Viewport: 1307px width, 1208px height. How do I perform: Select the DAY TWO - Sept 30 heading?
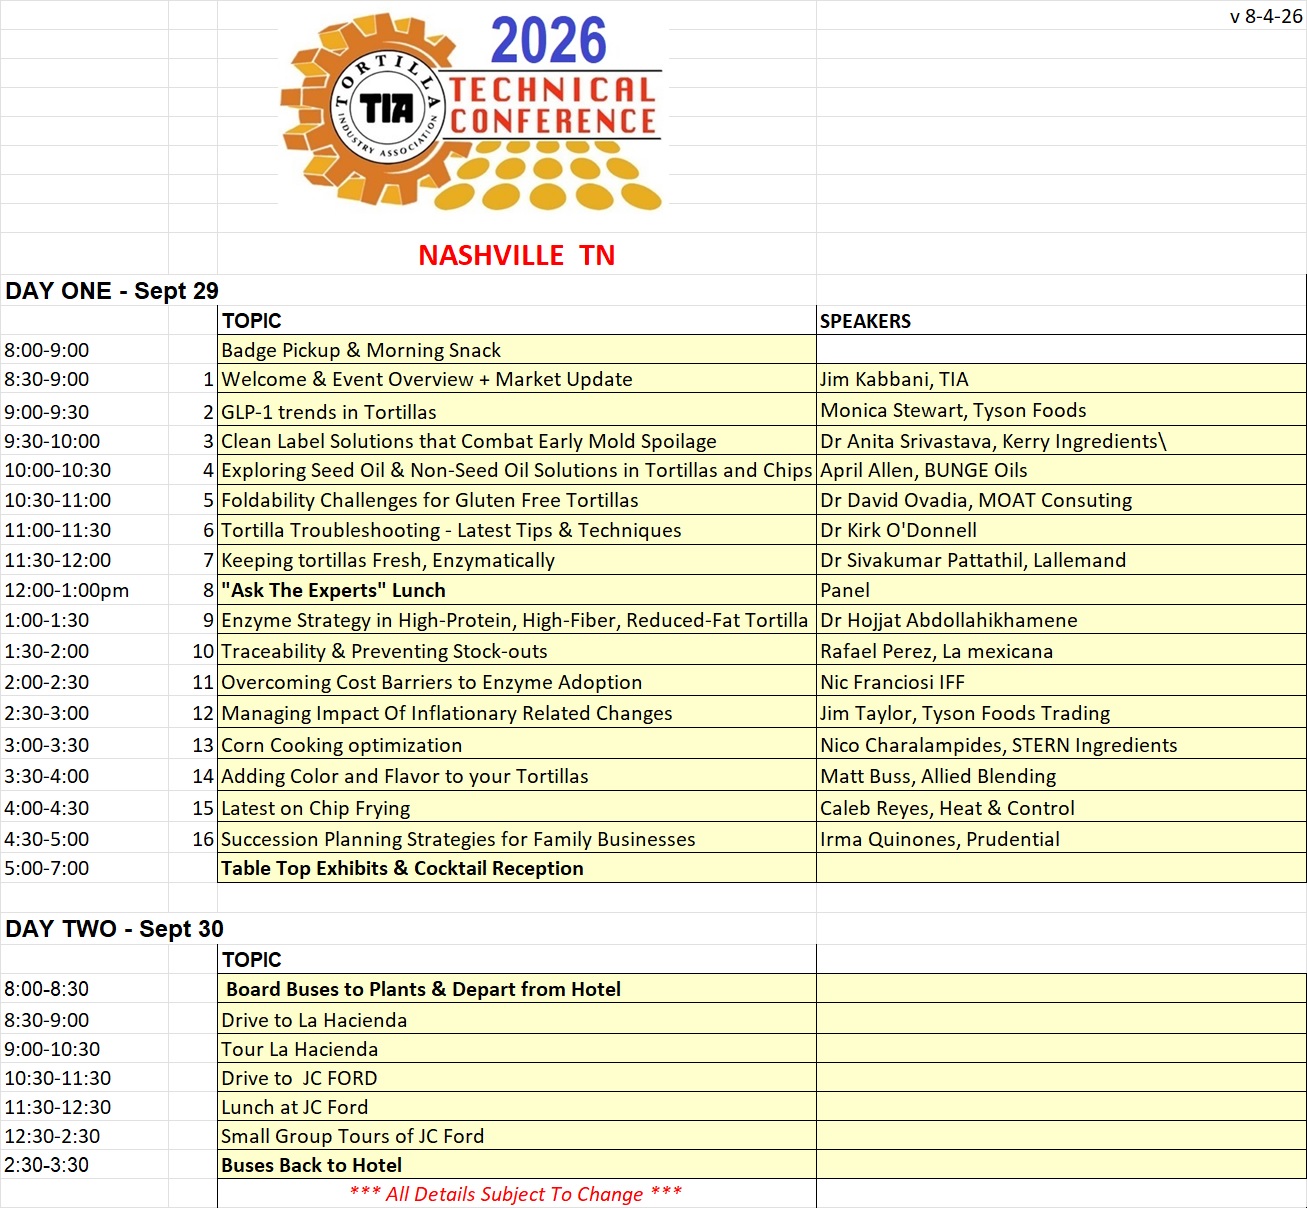pos(114,929)
